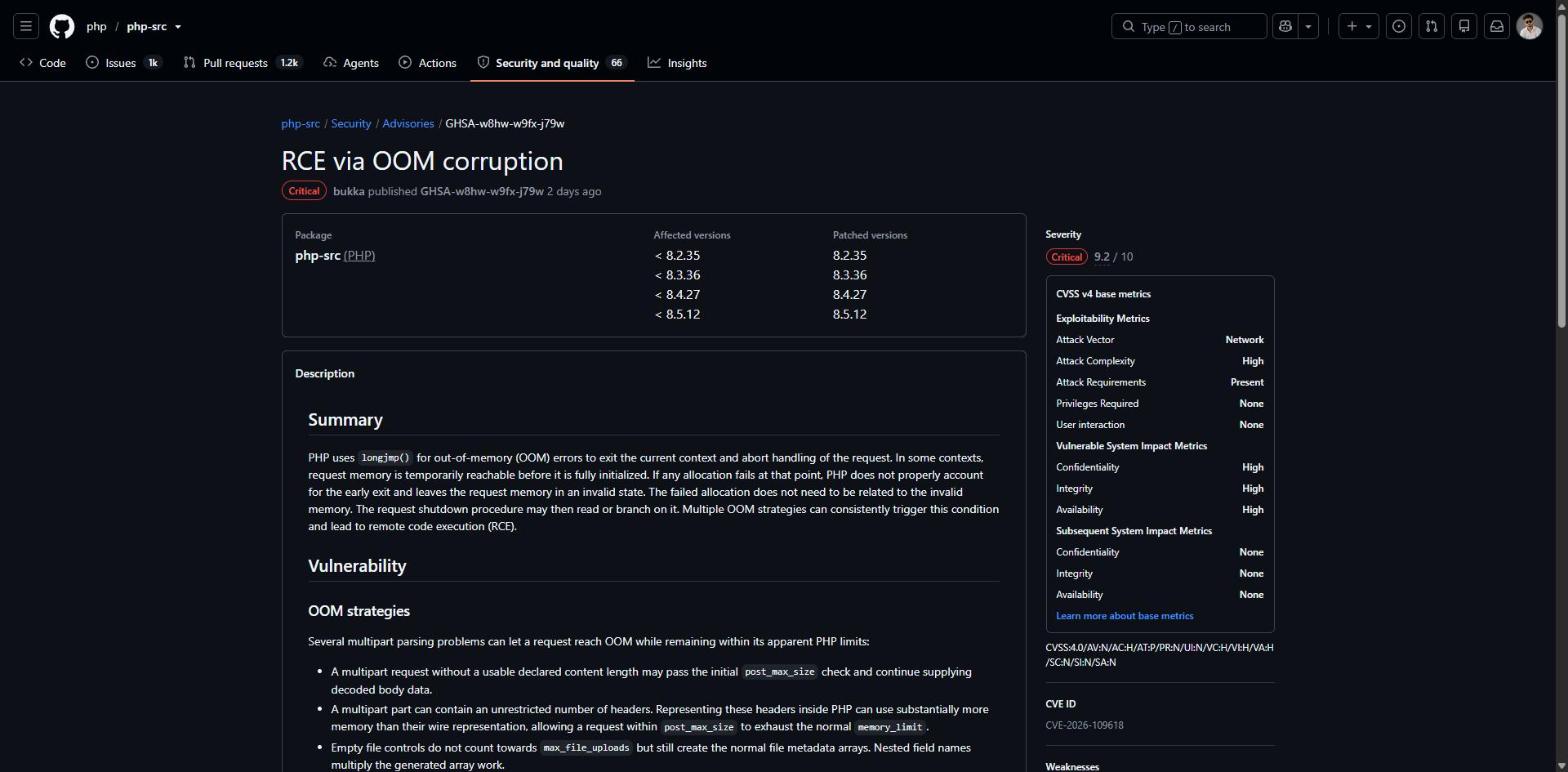The height and width of the screenshot is (772, 1568).
Task: Click the php owner link in the header
Action: tap(97, 27)
